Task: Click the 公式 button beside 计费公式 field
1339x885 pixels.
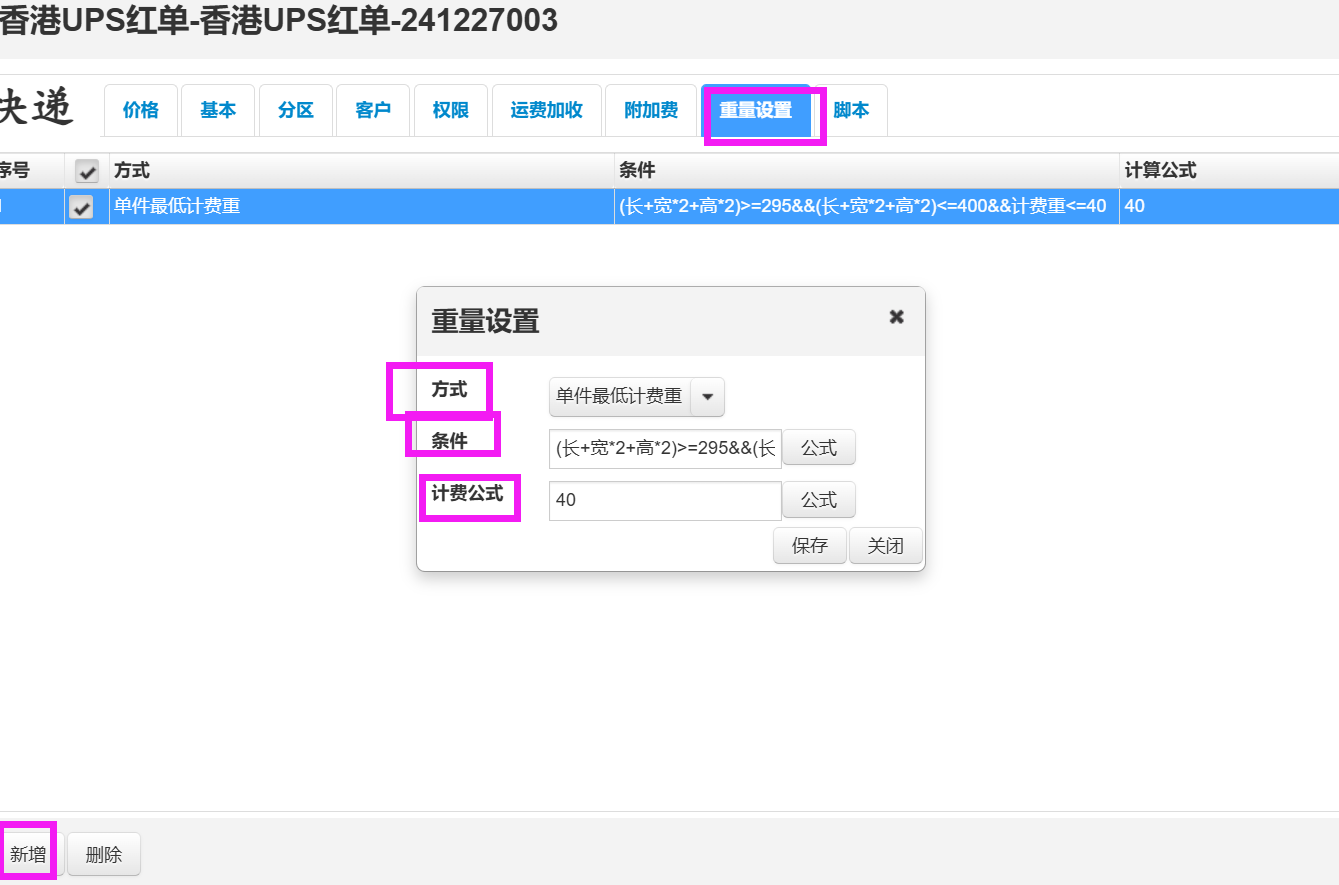Action: (x=819, y=499)
